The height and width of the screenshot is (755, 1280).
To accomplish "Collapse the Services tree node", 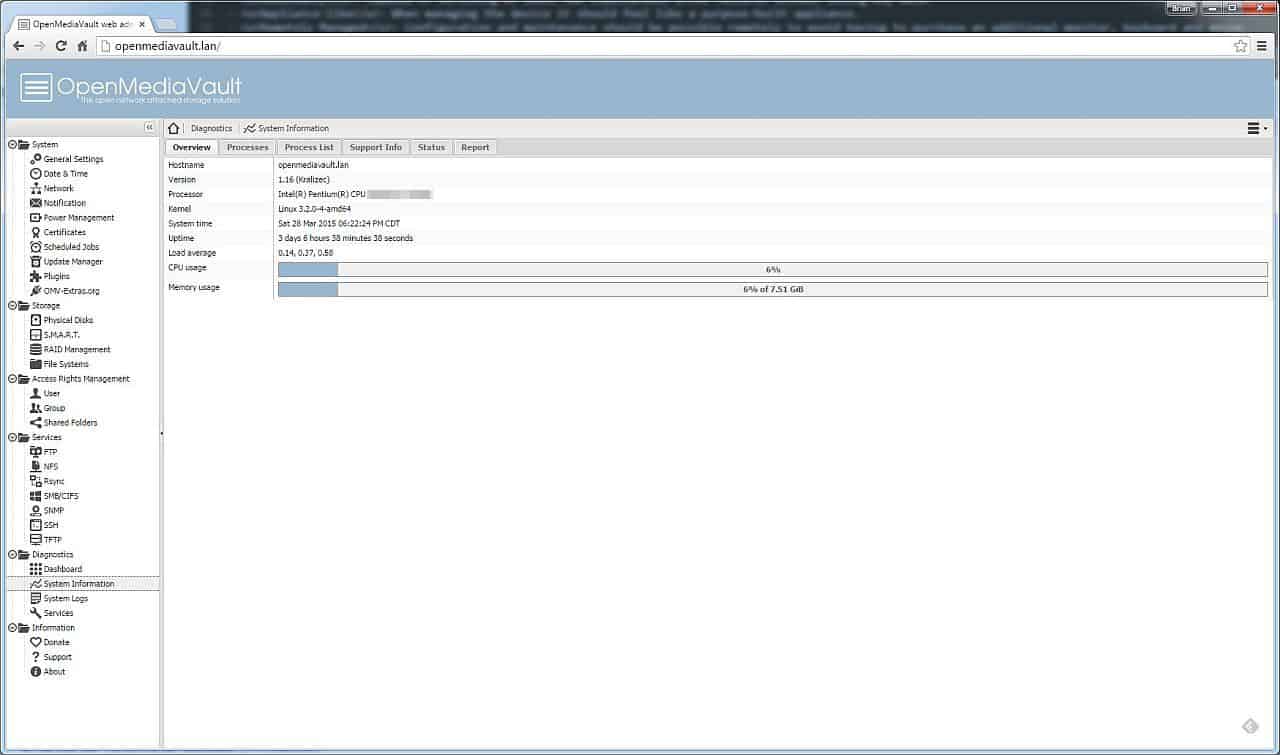I will pos(12,438).
